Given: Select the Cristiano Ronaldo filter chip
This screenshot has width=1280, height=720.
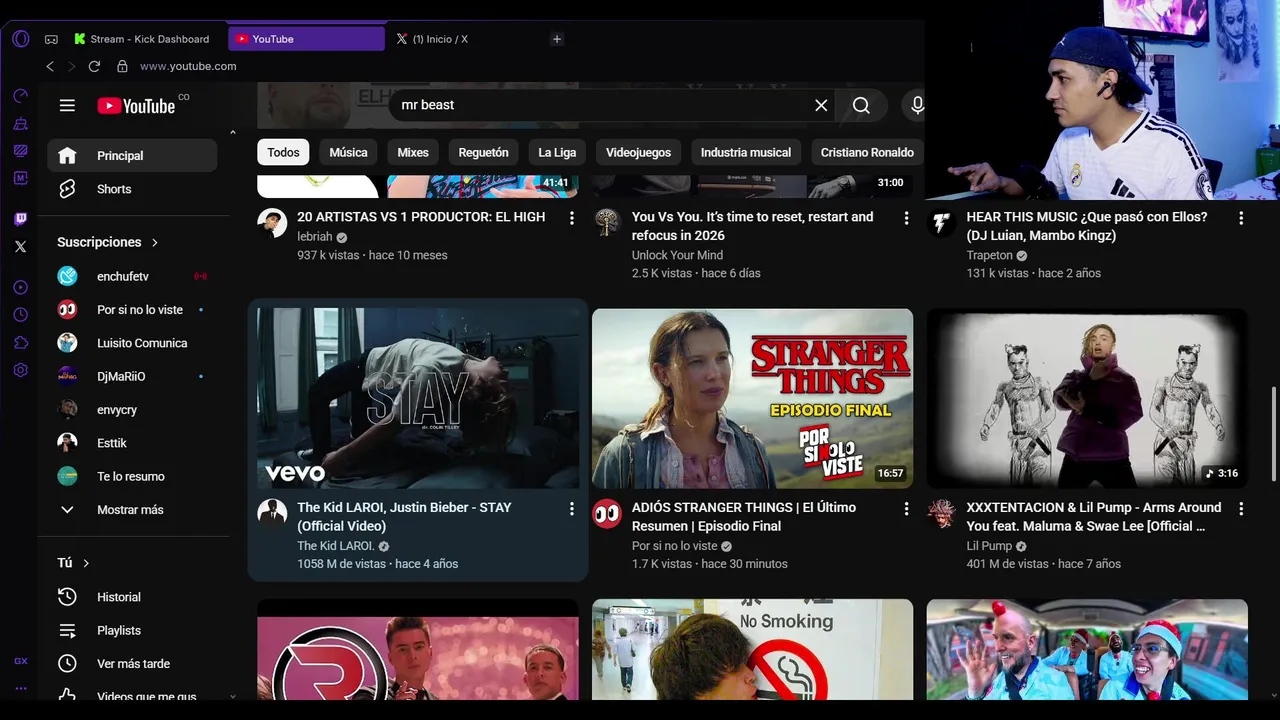Looking at the screenshot, I should 867,152.
